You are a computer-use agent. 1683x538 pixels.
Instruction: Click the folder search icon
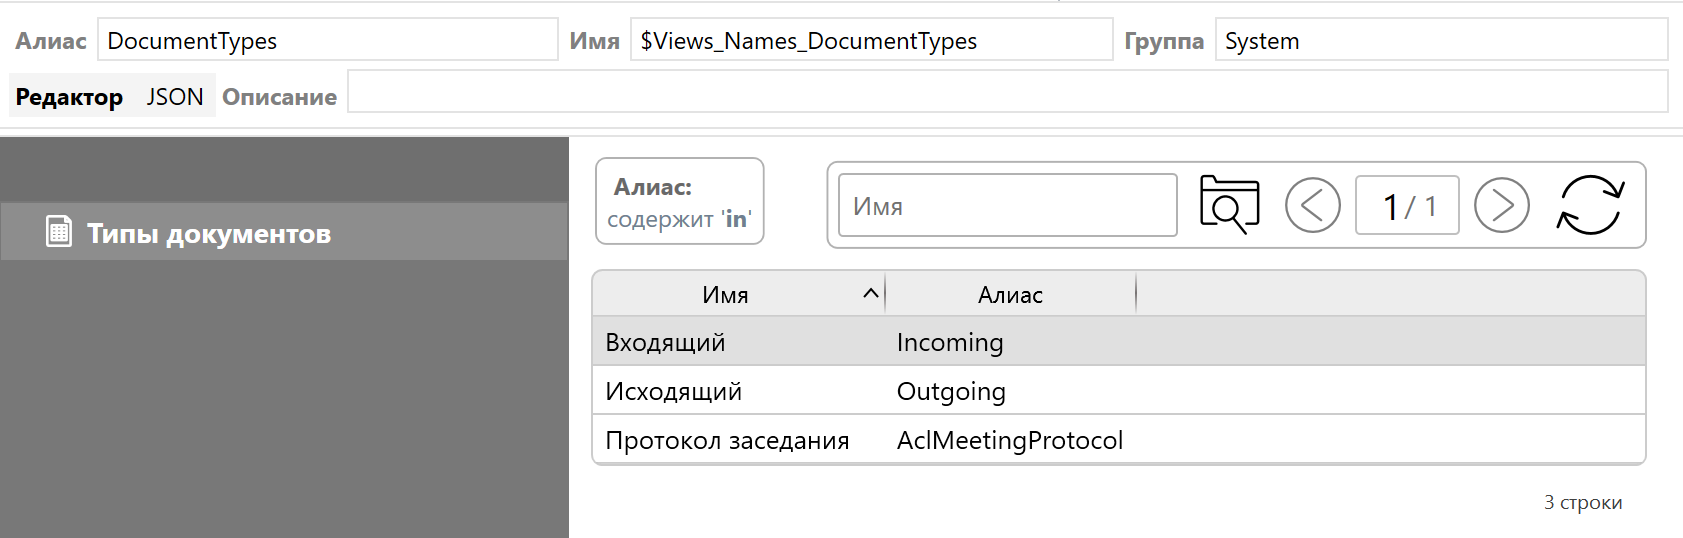point(1229,205)
